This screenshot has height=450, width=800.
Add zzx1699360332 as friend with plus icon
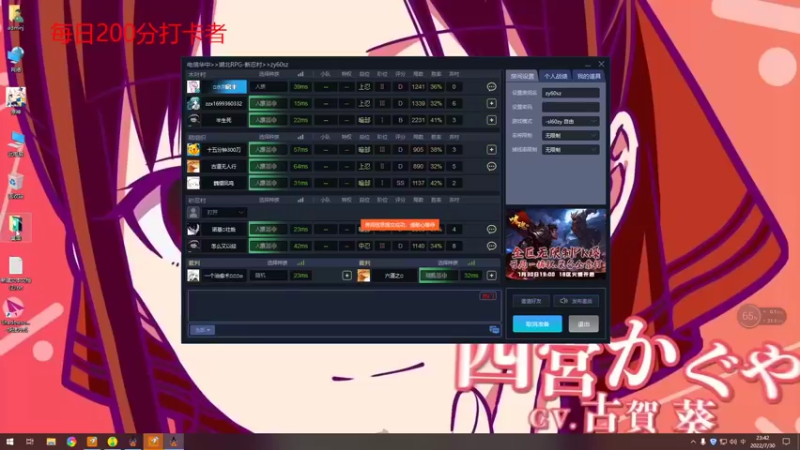(x=491, y=104)
